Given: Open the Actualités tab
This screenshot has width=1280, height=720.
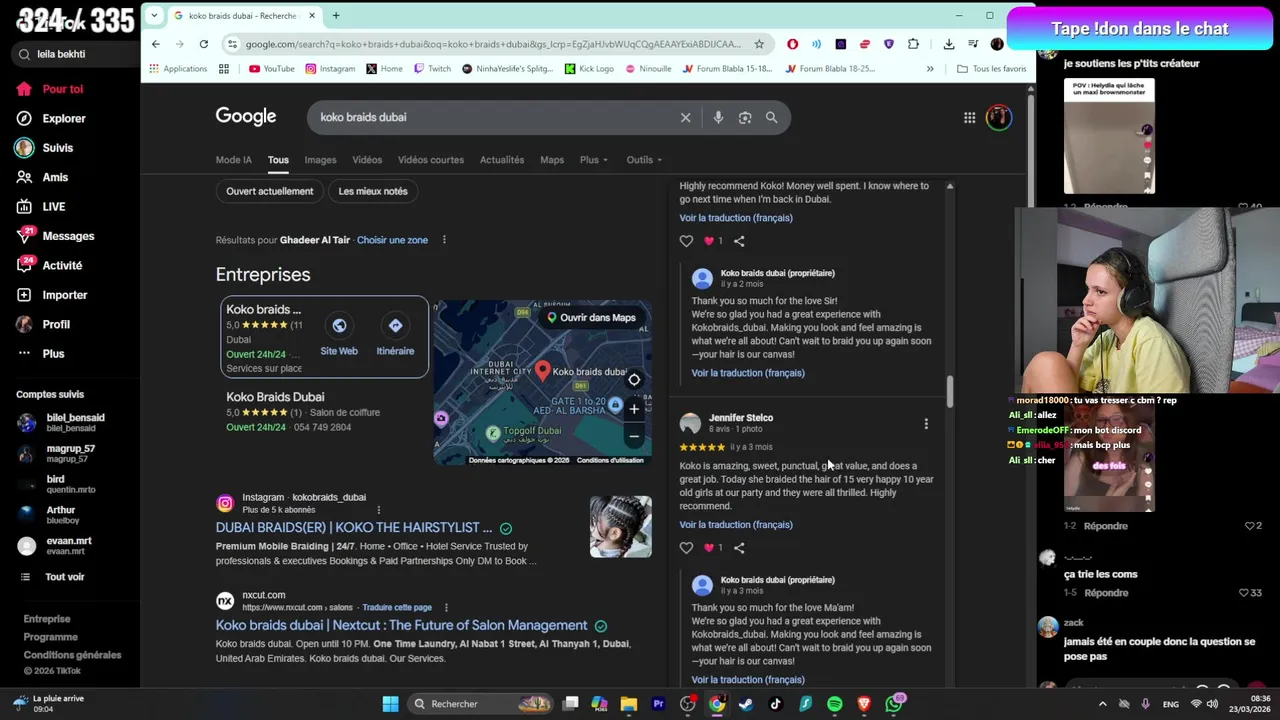Looking at the screenshot, I should tap(502, 160).
